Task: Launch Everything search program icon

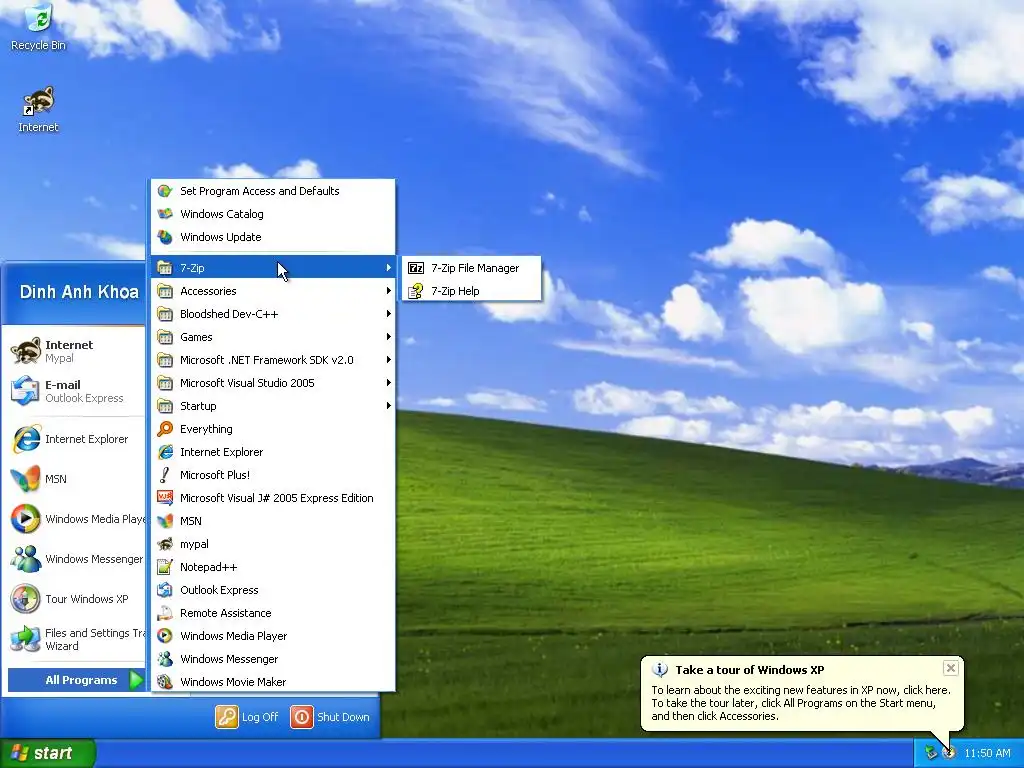Action: (x=165, y=429)
